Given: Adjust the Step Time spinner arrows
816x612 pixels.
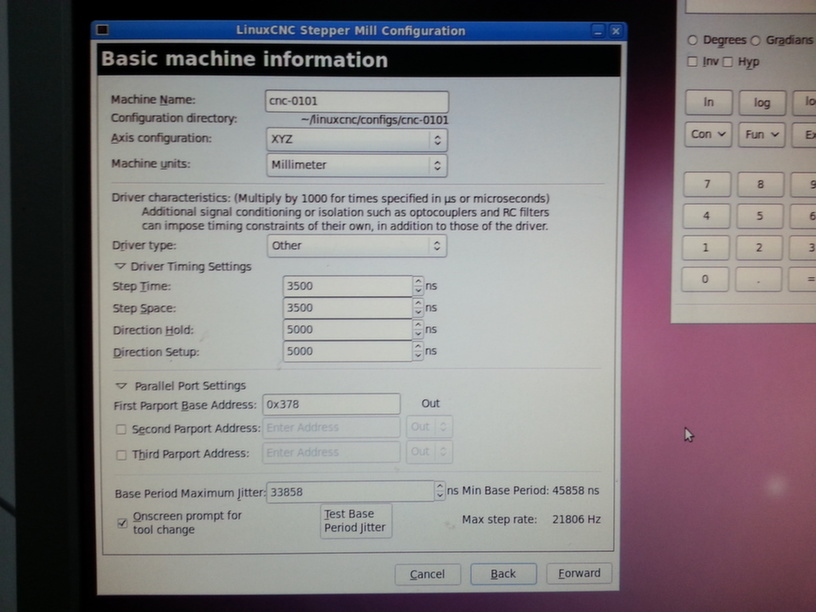Looking at the screenshot, I should [x=418, y=286].
